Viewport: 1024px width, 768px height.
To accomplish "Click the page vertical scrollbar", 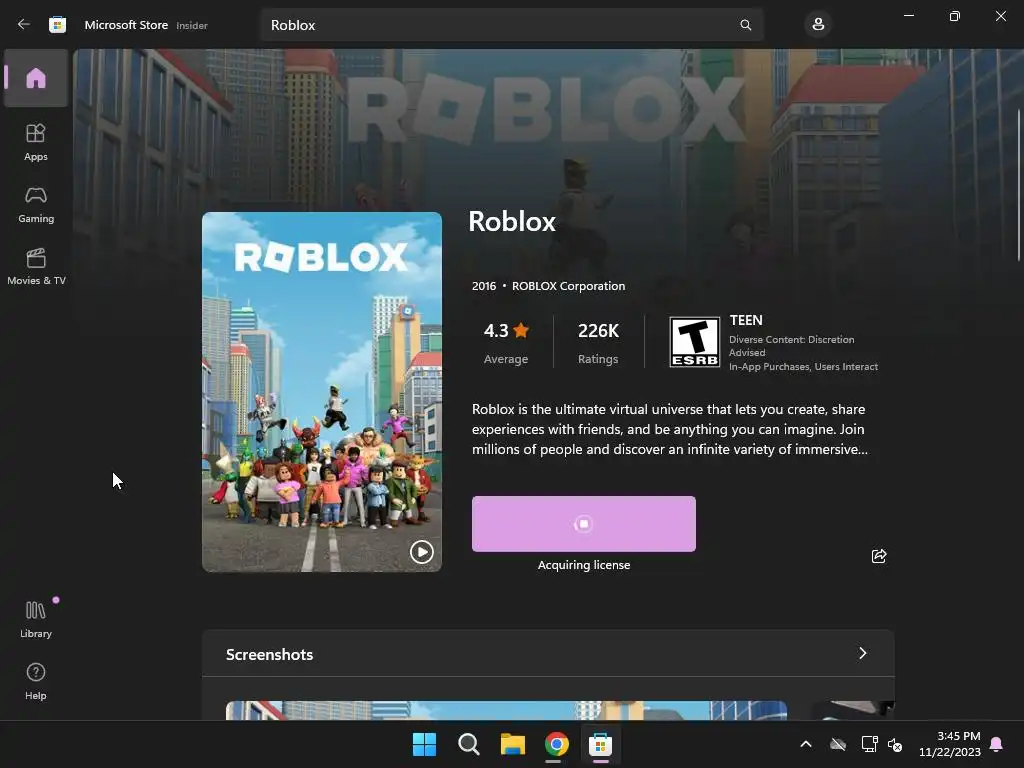I will tap(1019, 186).
